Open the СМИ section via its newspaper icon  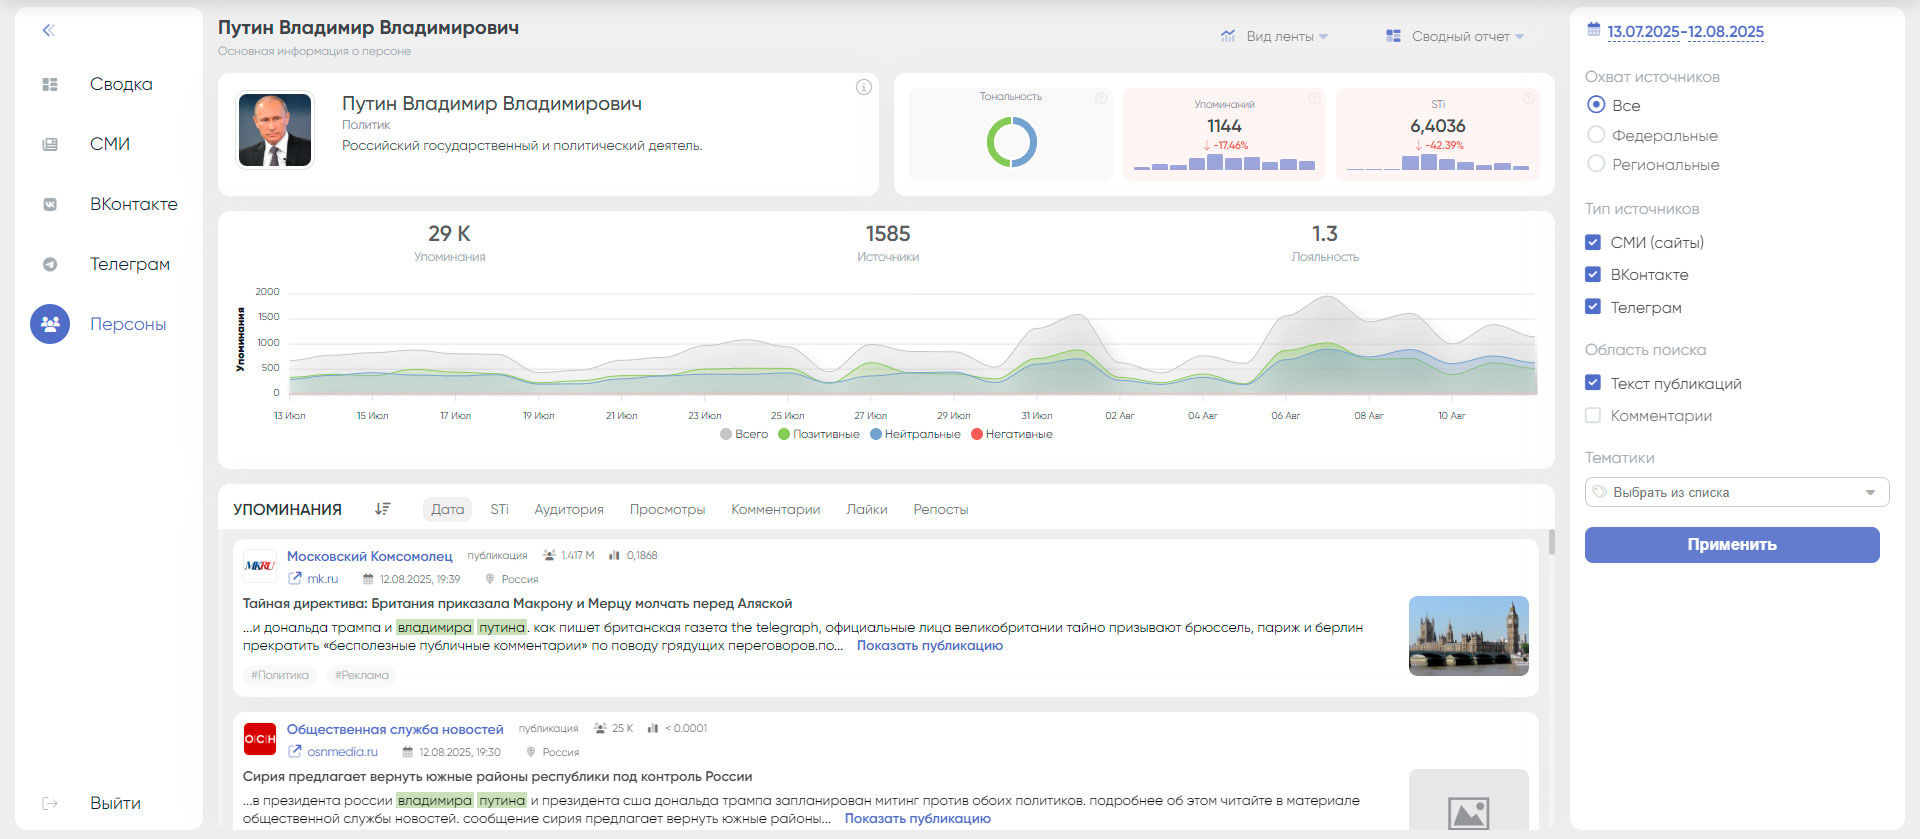(x=50, y=145)
